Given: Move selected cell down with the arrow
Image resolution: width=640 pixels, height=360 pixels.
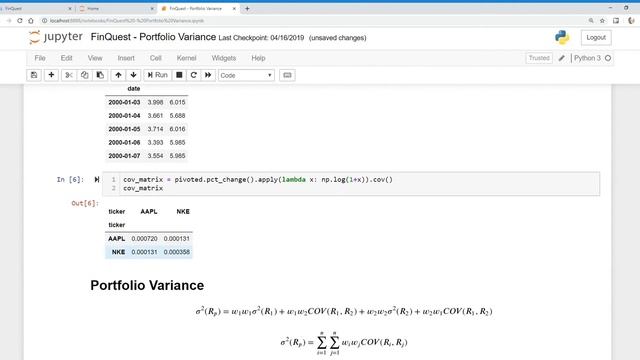Looking at the screenshot, I should tap(133, 75).
